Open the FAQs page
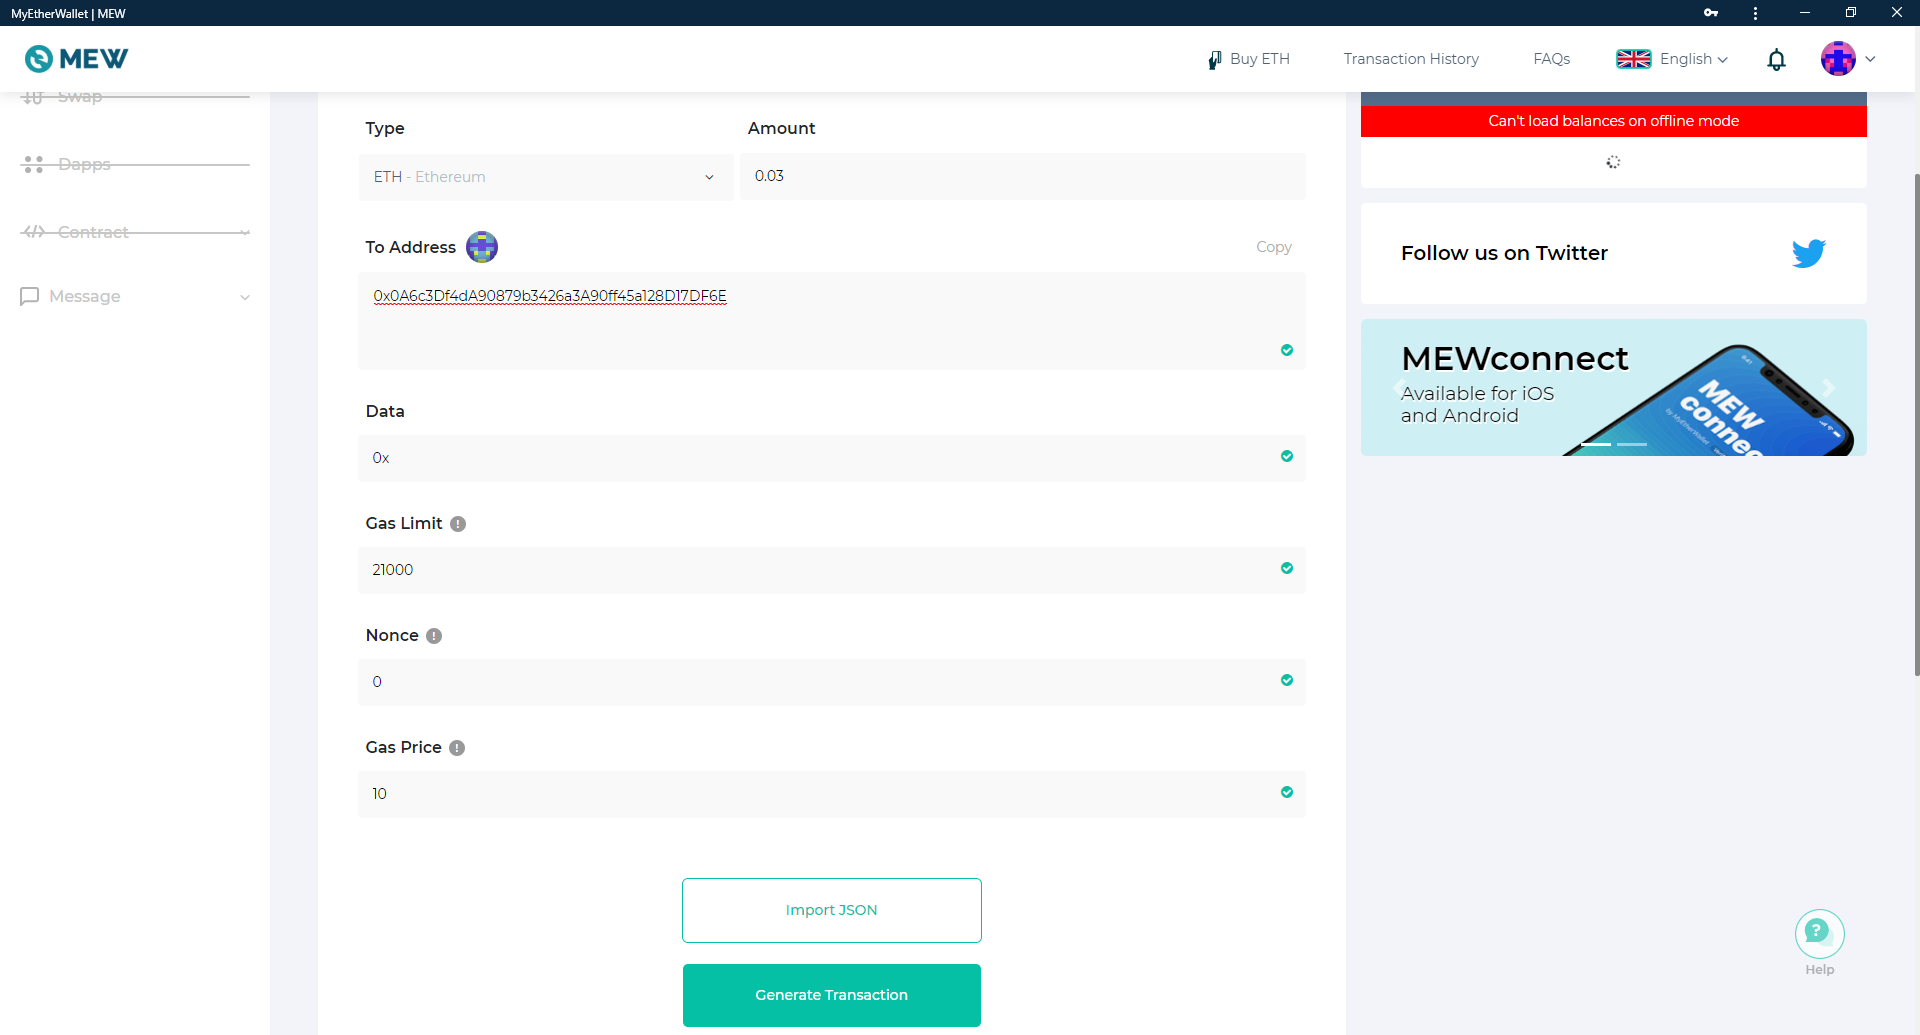 pos(1551,59)
